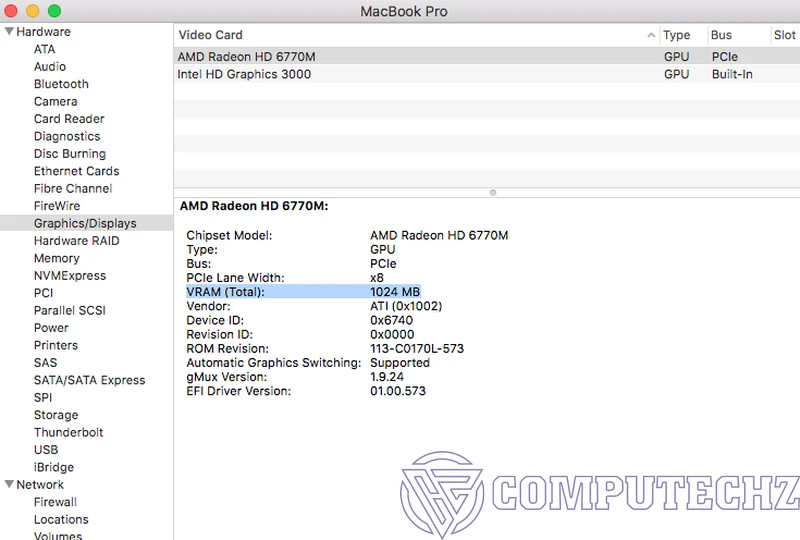
Task: Open the FireWire entry
Action: pos(57,206)
